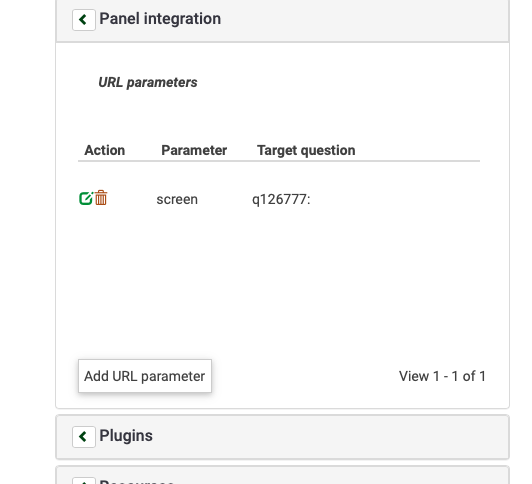Click the Panel integration title text
Viewport: 532px width, 484px height.
pos(160,19)
